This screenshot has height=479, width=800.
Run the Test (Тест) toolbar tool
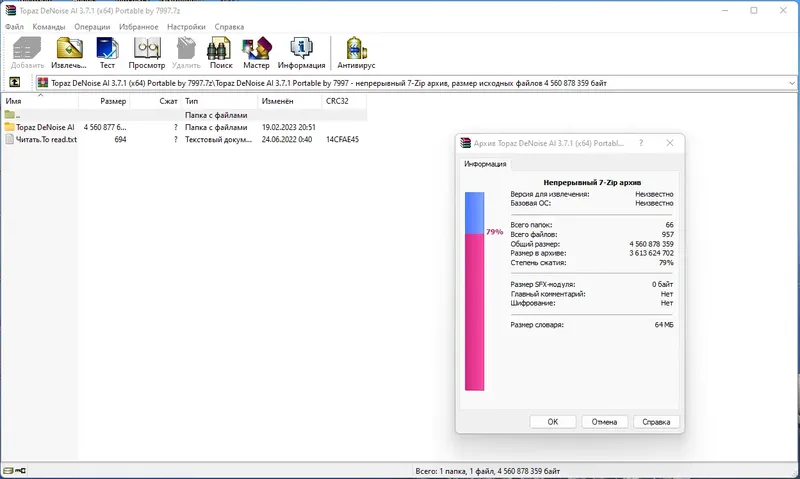107,53
